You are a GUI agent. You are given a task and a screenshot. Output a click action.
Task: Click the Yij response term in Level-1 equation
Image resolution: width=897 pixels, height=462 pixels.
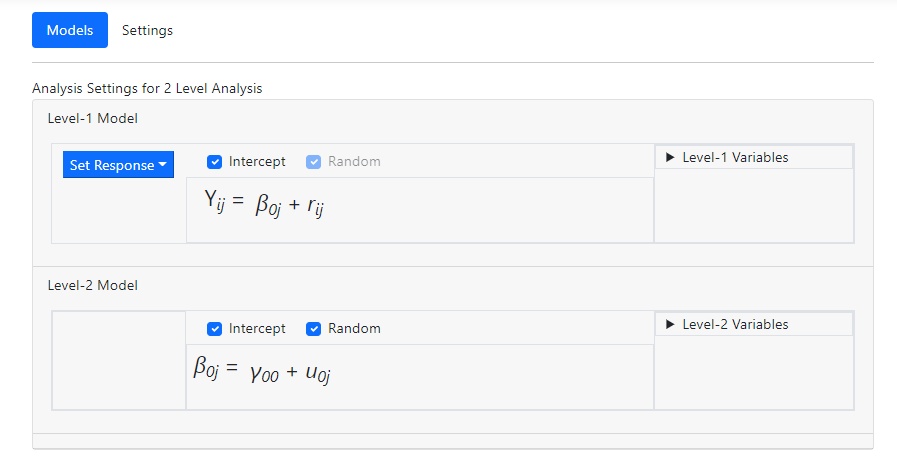(x=216, y=202)
